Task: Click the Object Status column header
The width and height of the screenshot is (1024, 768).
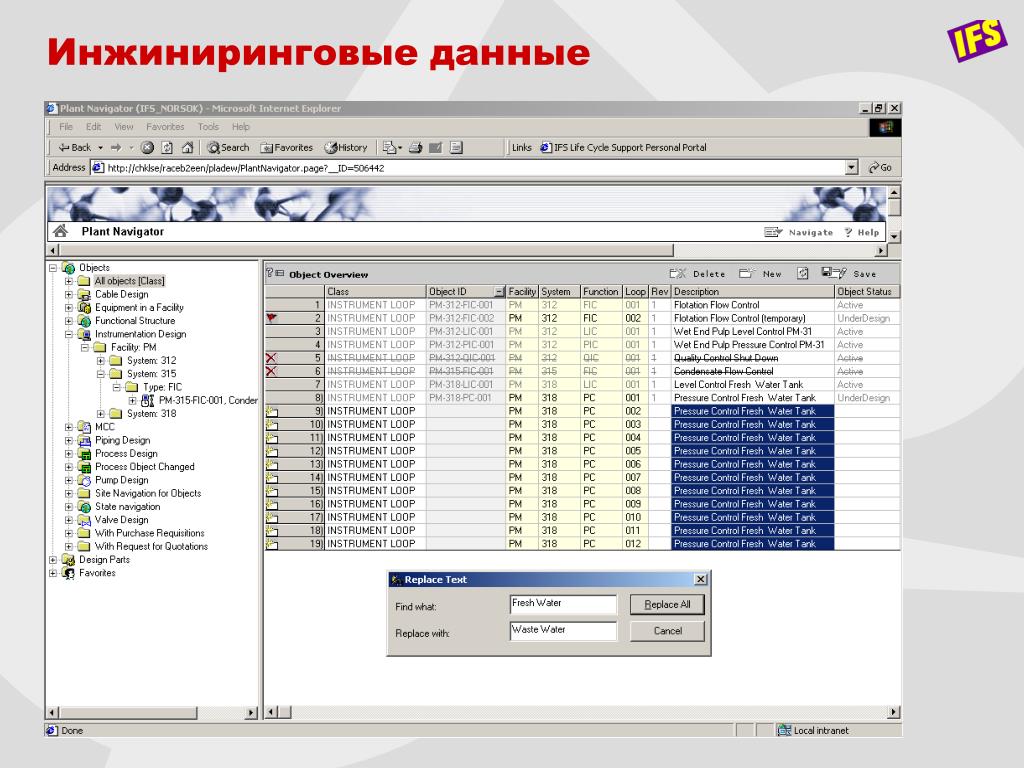Action: pyautogui.click(x=867, y=292)
